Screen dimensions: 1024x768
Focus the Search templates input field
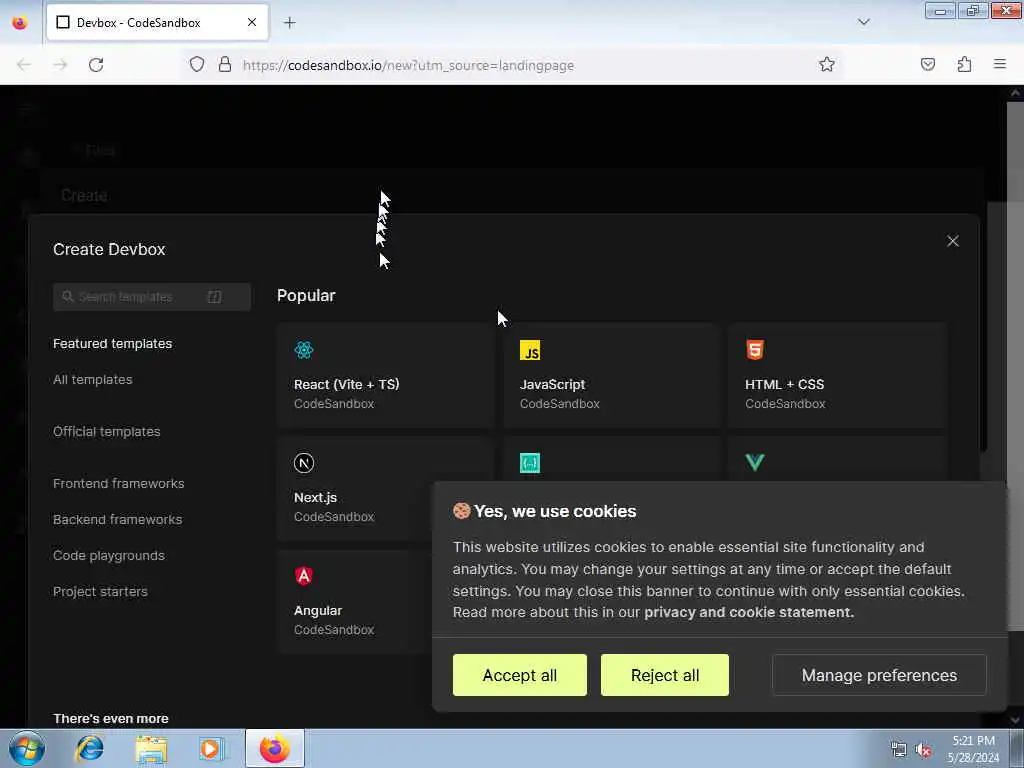point(152,296)
